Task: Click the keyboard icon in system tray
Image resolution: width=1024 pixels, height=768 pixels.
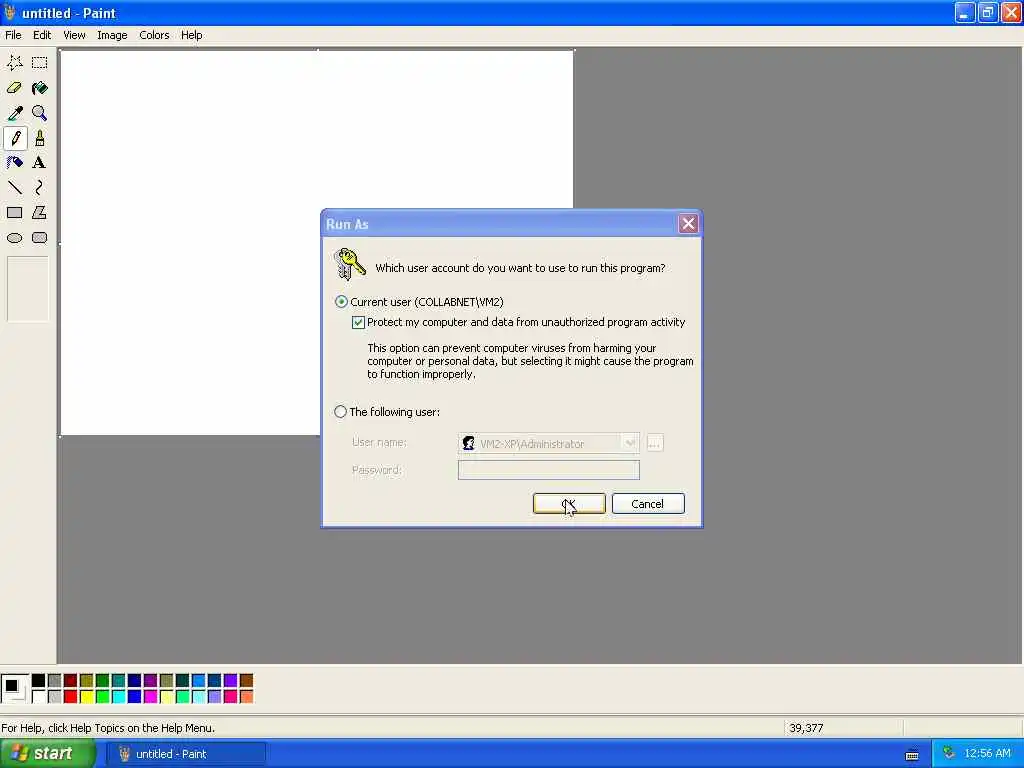Action: tap(912, 755)
